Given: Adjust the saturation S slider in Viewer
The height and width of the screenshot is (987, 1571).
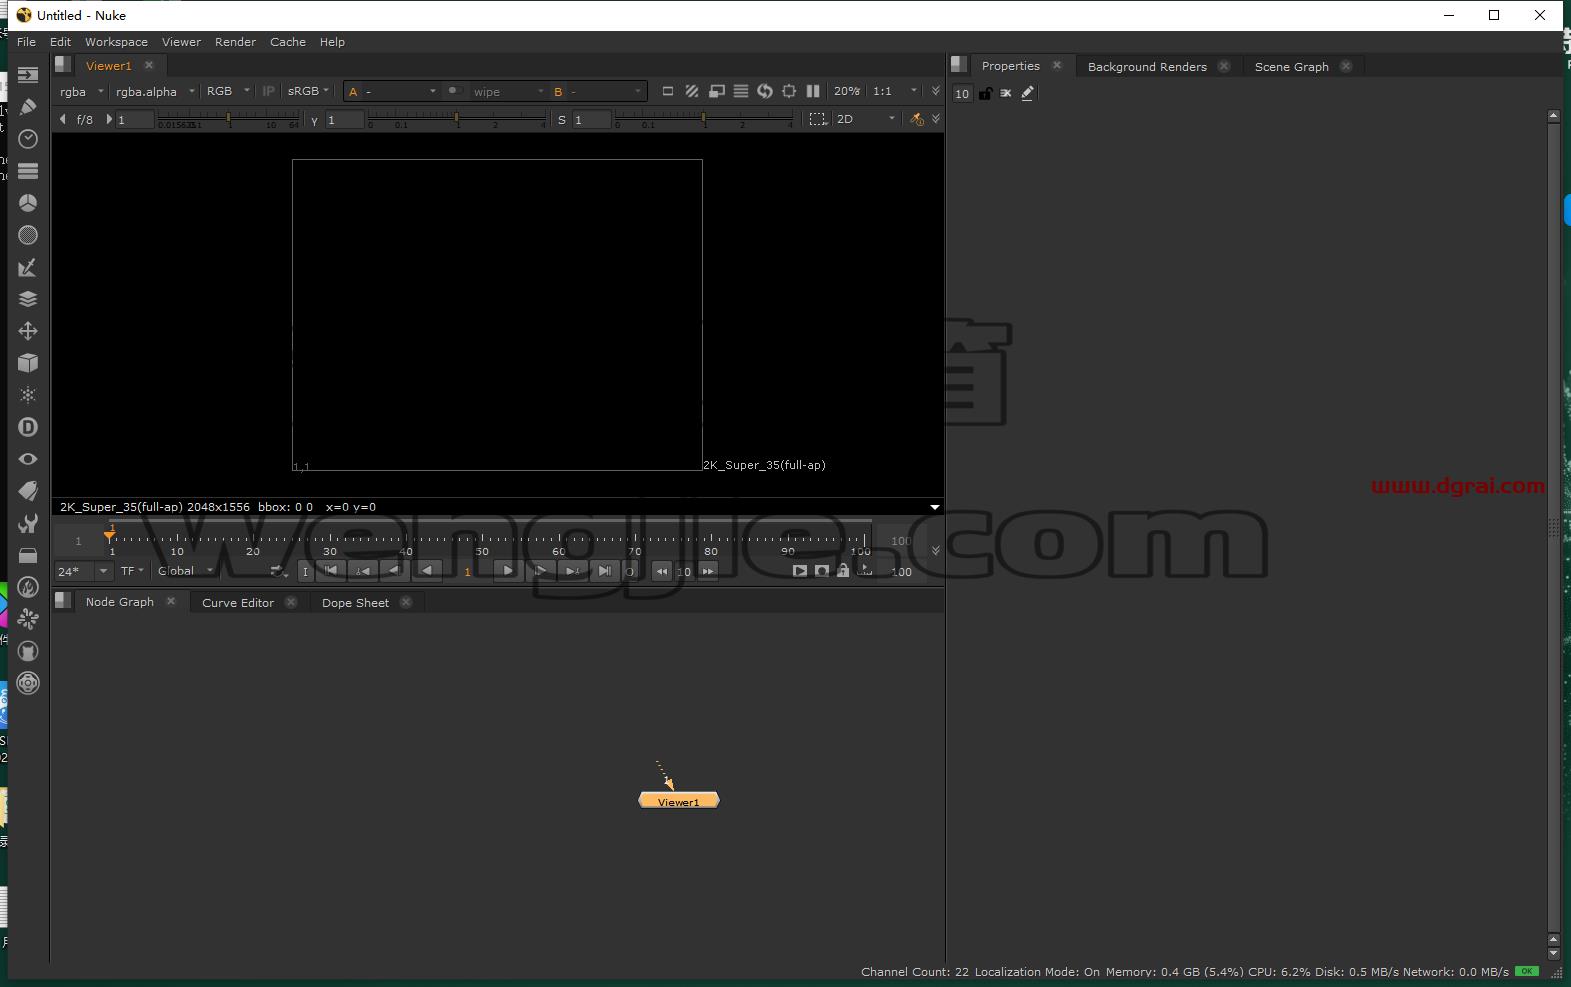Looking at the screenshot, I should click(x=704, y=119).
